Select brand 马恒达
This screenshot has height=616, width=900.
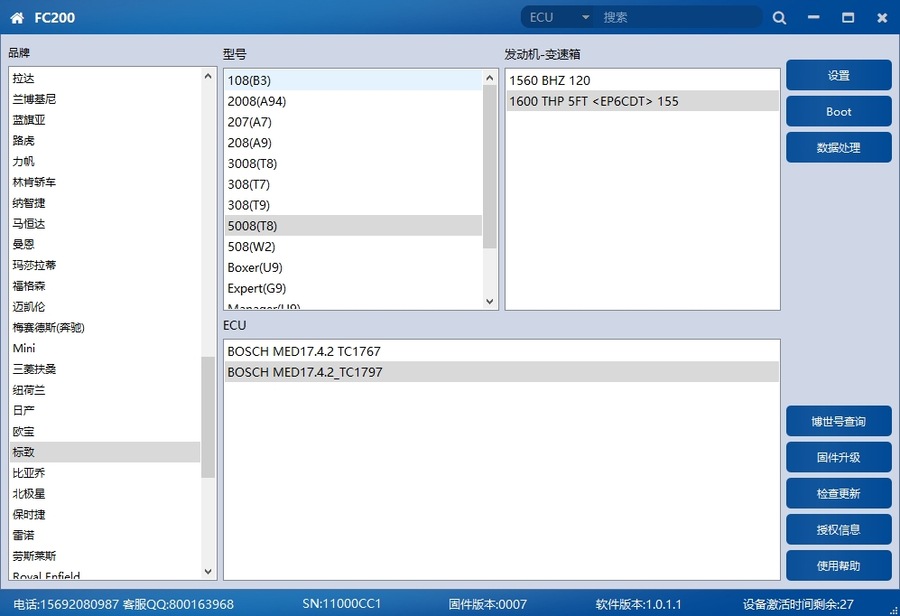coord(105,223)
